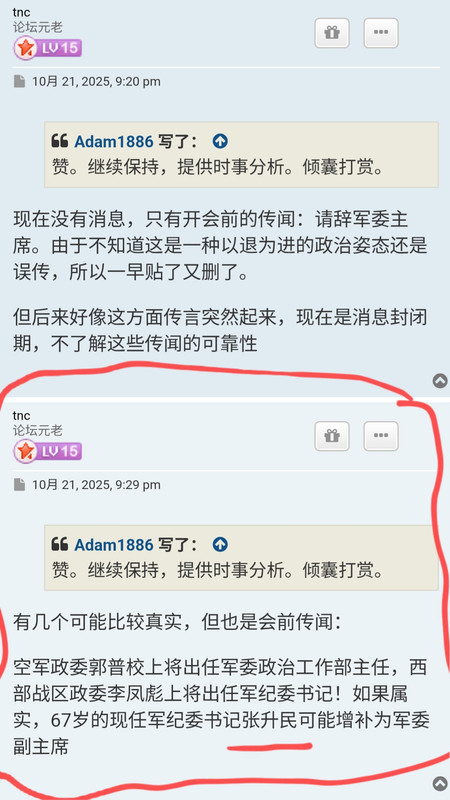The width and height of the screenshot is (450, 800).
Task: Open the three-dots menu on the 9:20 pm post
Action: [381, 33]
